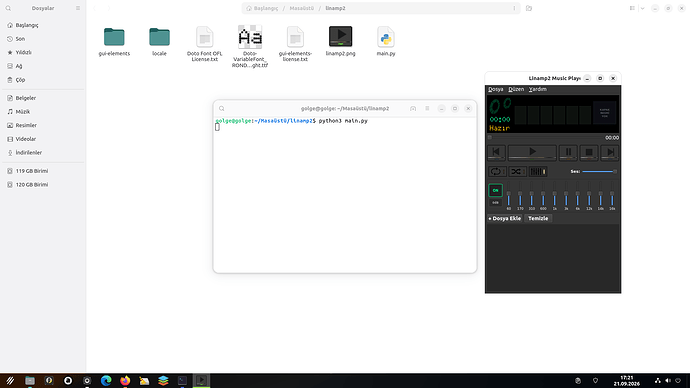Click the + Dosya Ekle button

[504, 218]
